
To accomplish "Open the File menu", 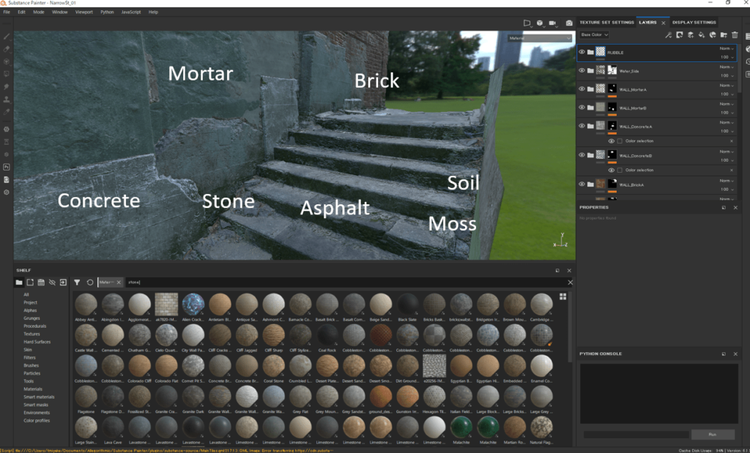I will point(7,12).
